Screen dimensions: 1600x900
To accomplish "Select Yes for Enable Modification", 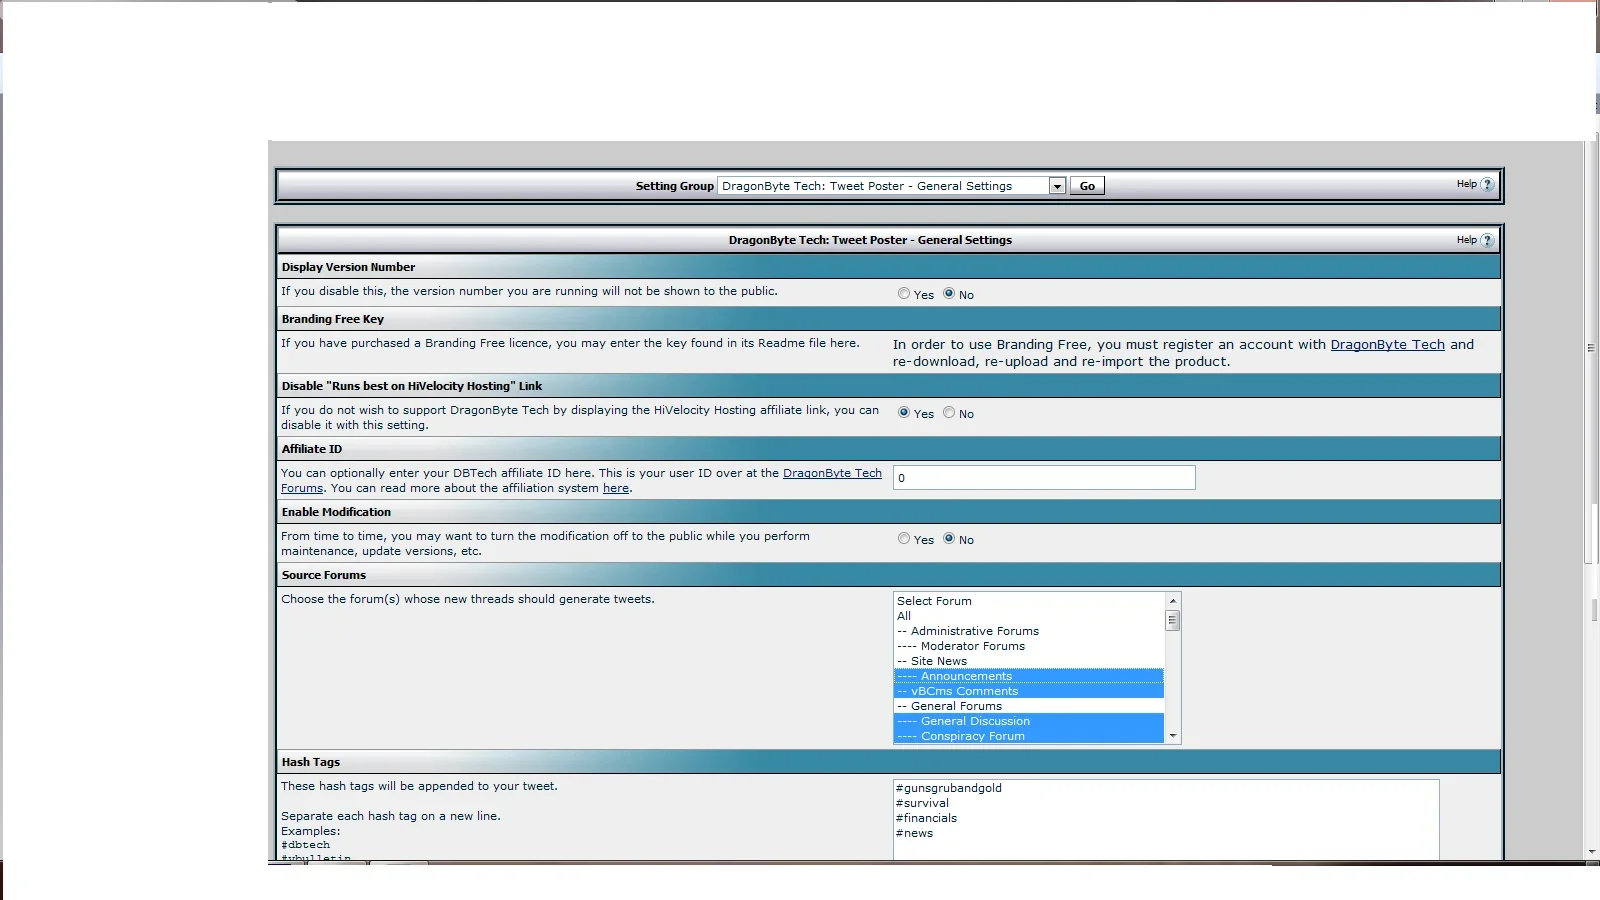I will point(904,538).
